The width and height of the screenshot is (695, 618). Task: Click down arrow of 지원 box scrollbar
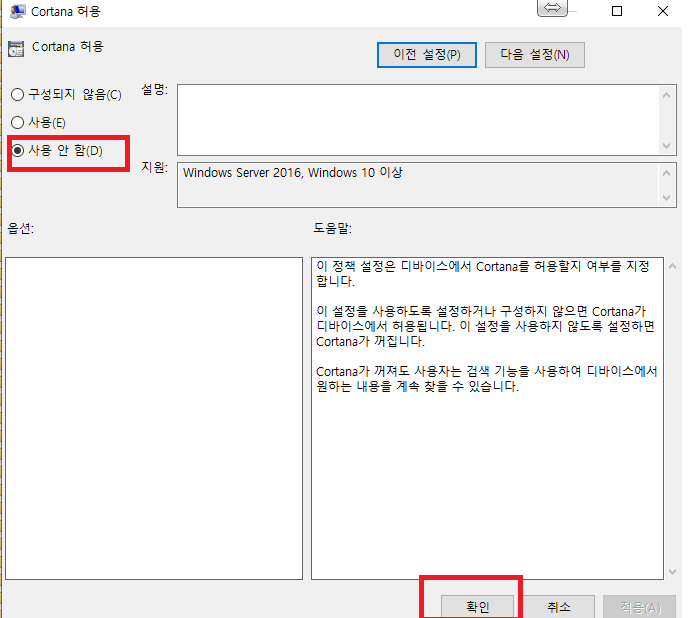click(x=666, y=198)
